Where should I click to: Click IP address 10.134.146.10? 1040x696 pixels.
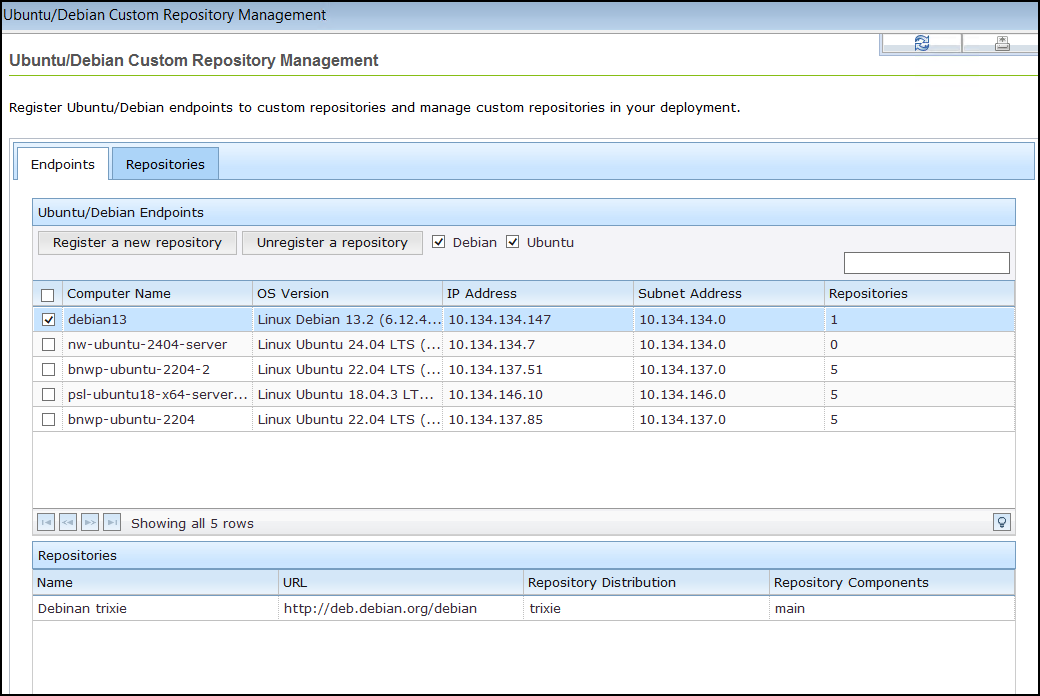coord(495,395)
